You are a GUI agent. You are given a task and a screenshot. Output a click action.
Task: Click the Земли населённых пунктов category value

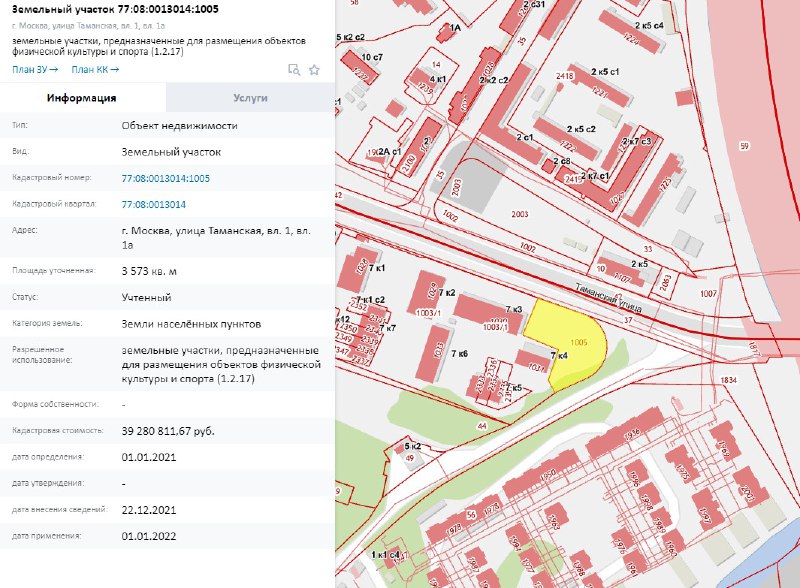(191, 324)
